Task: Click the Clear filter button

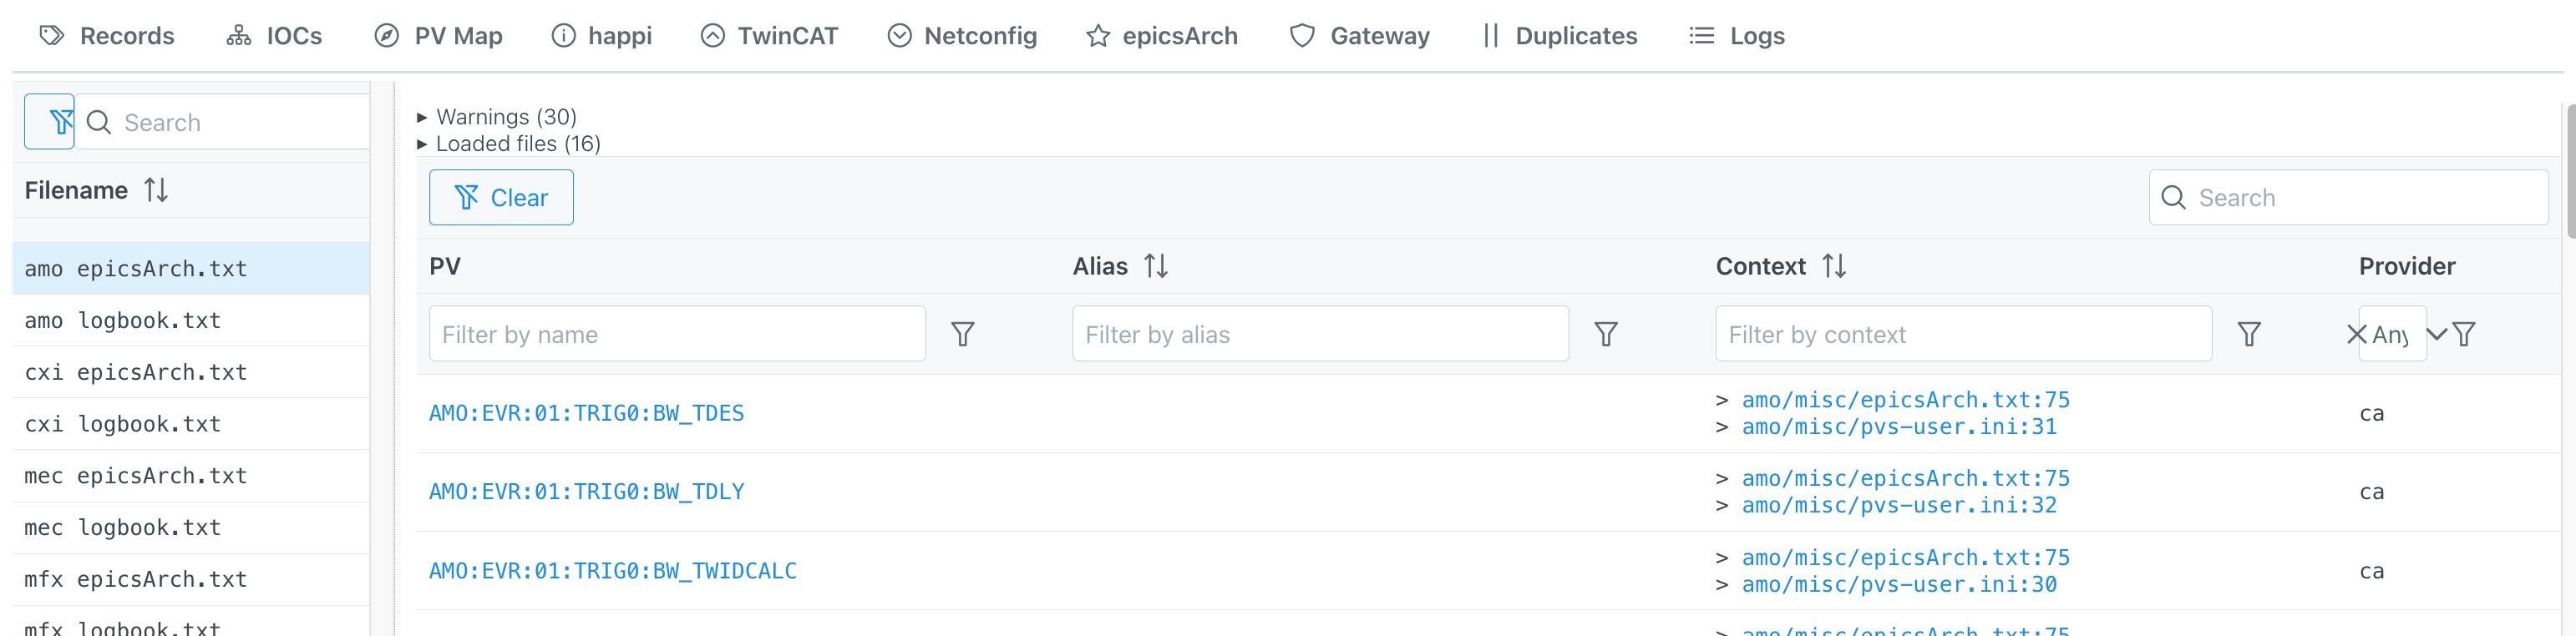Action: (501, 197)
